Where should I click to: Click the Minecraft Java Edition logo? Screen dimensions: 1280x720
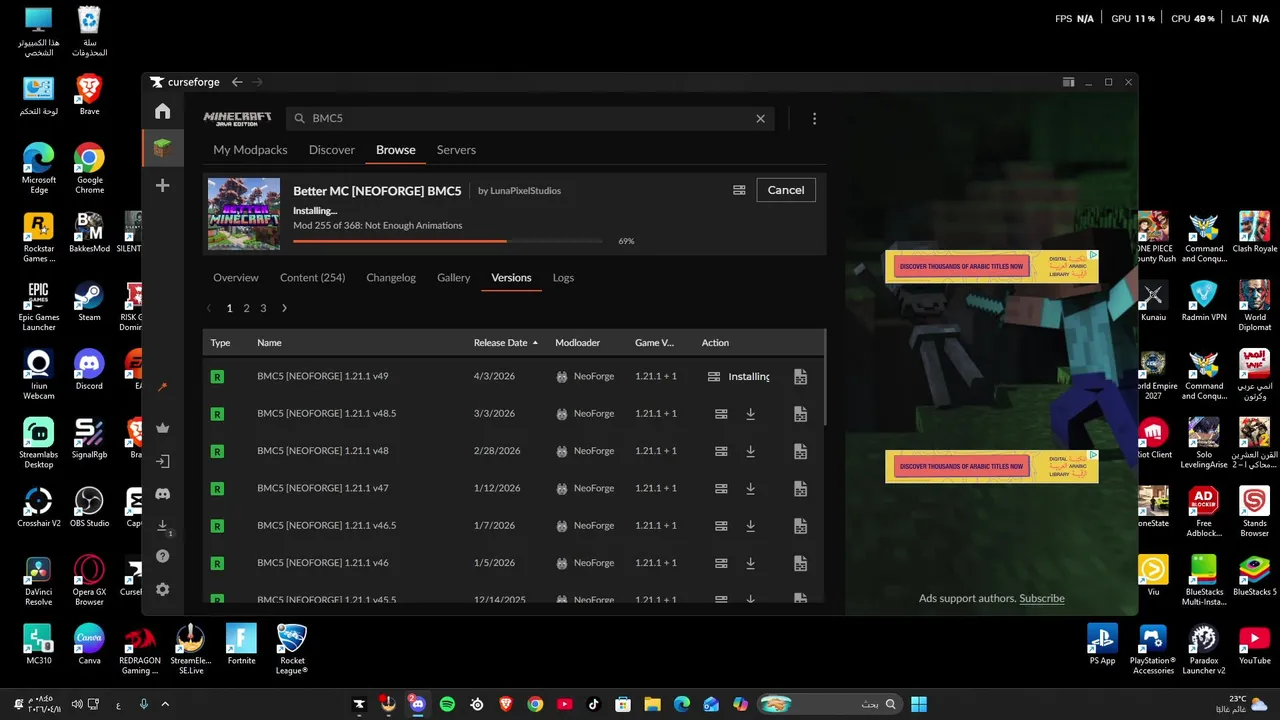tap(237, 118)
